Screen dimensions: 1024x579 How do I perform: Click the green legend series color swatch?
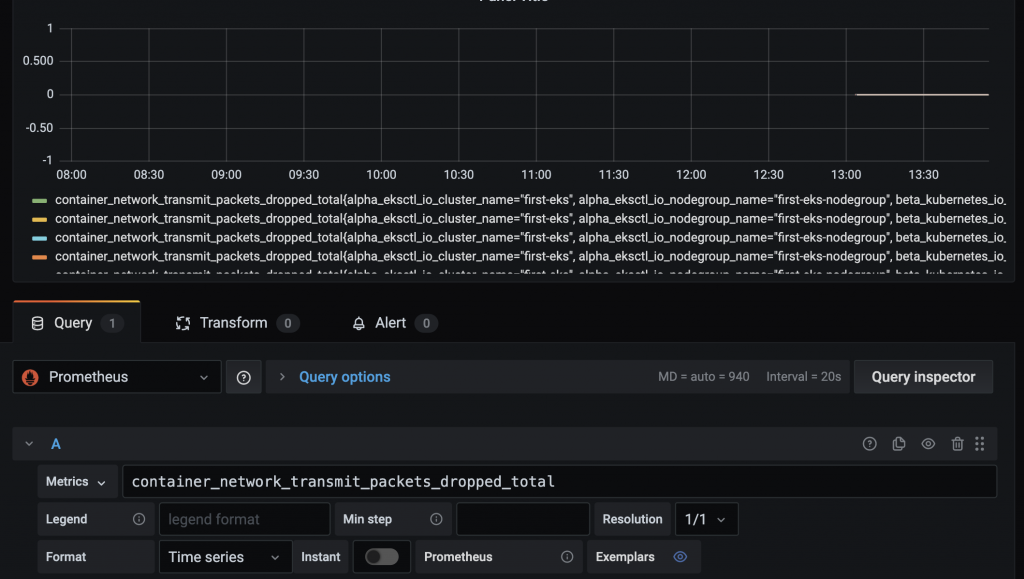(40, 200)
